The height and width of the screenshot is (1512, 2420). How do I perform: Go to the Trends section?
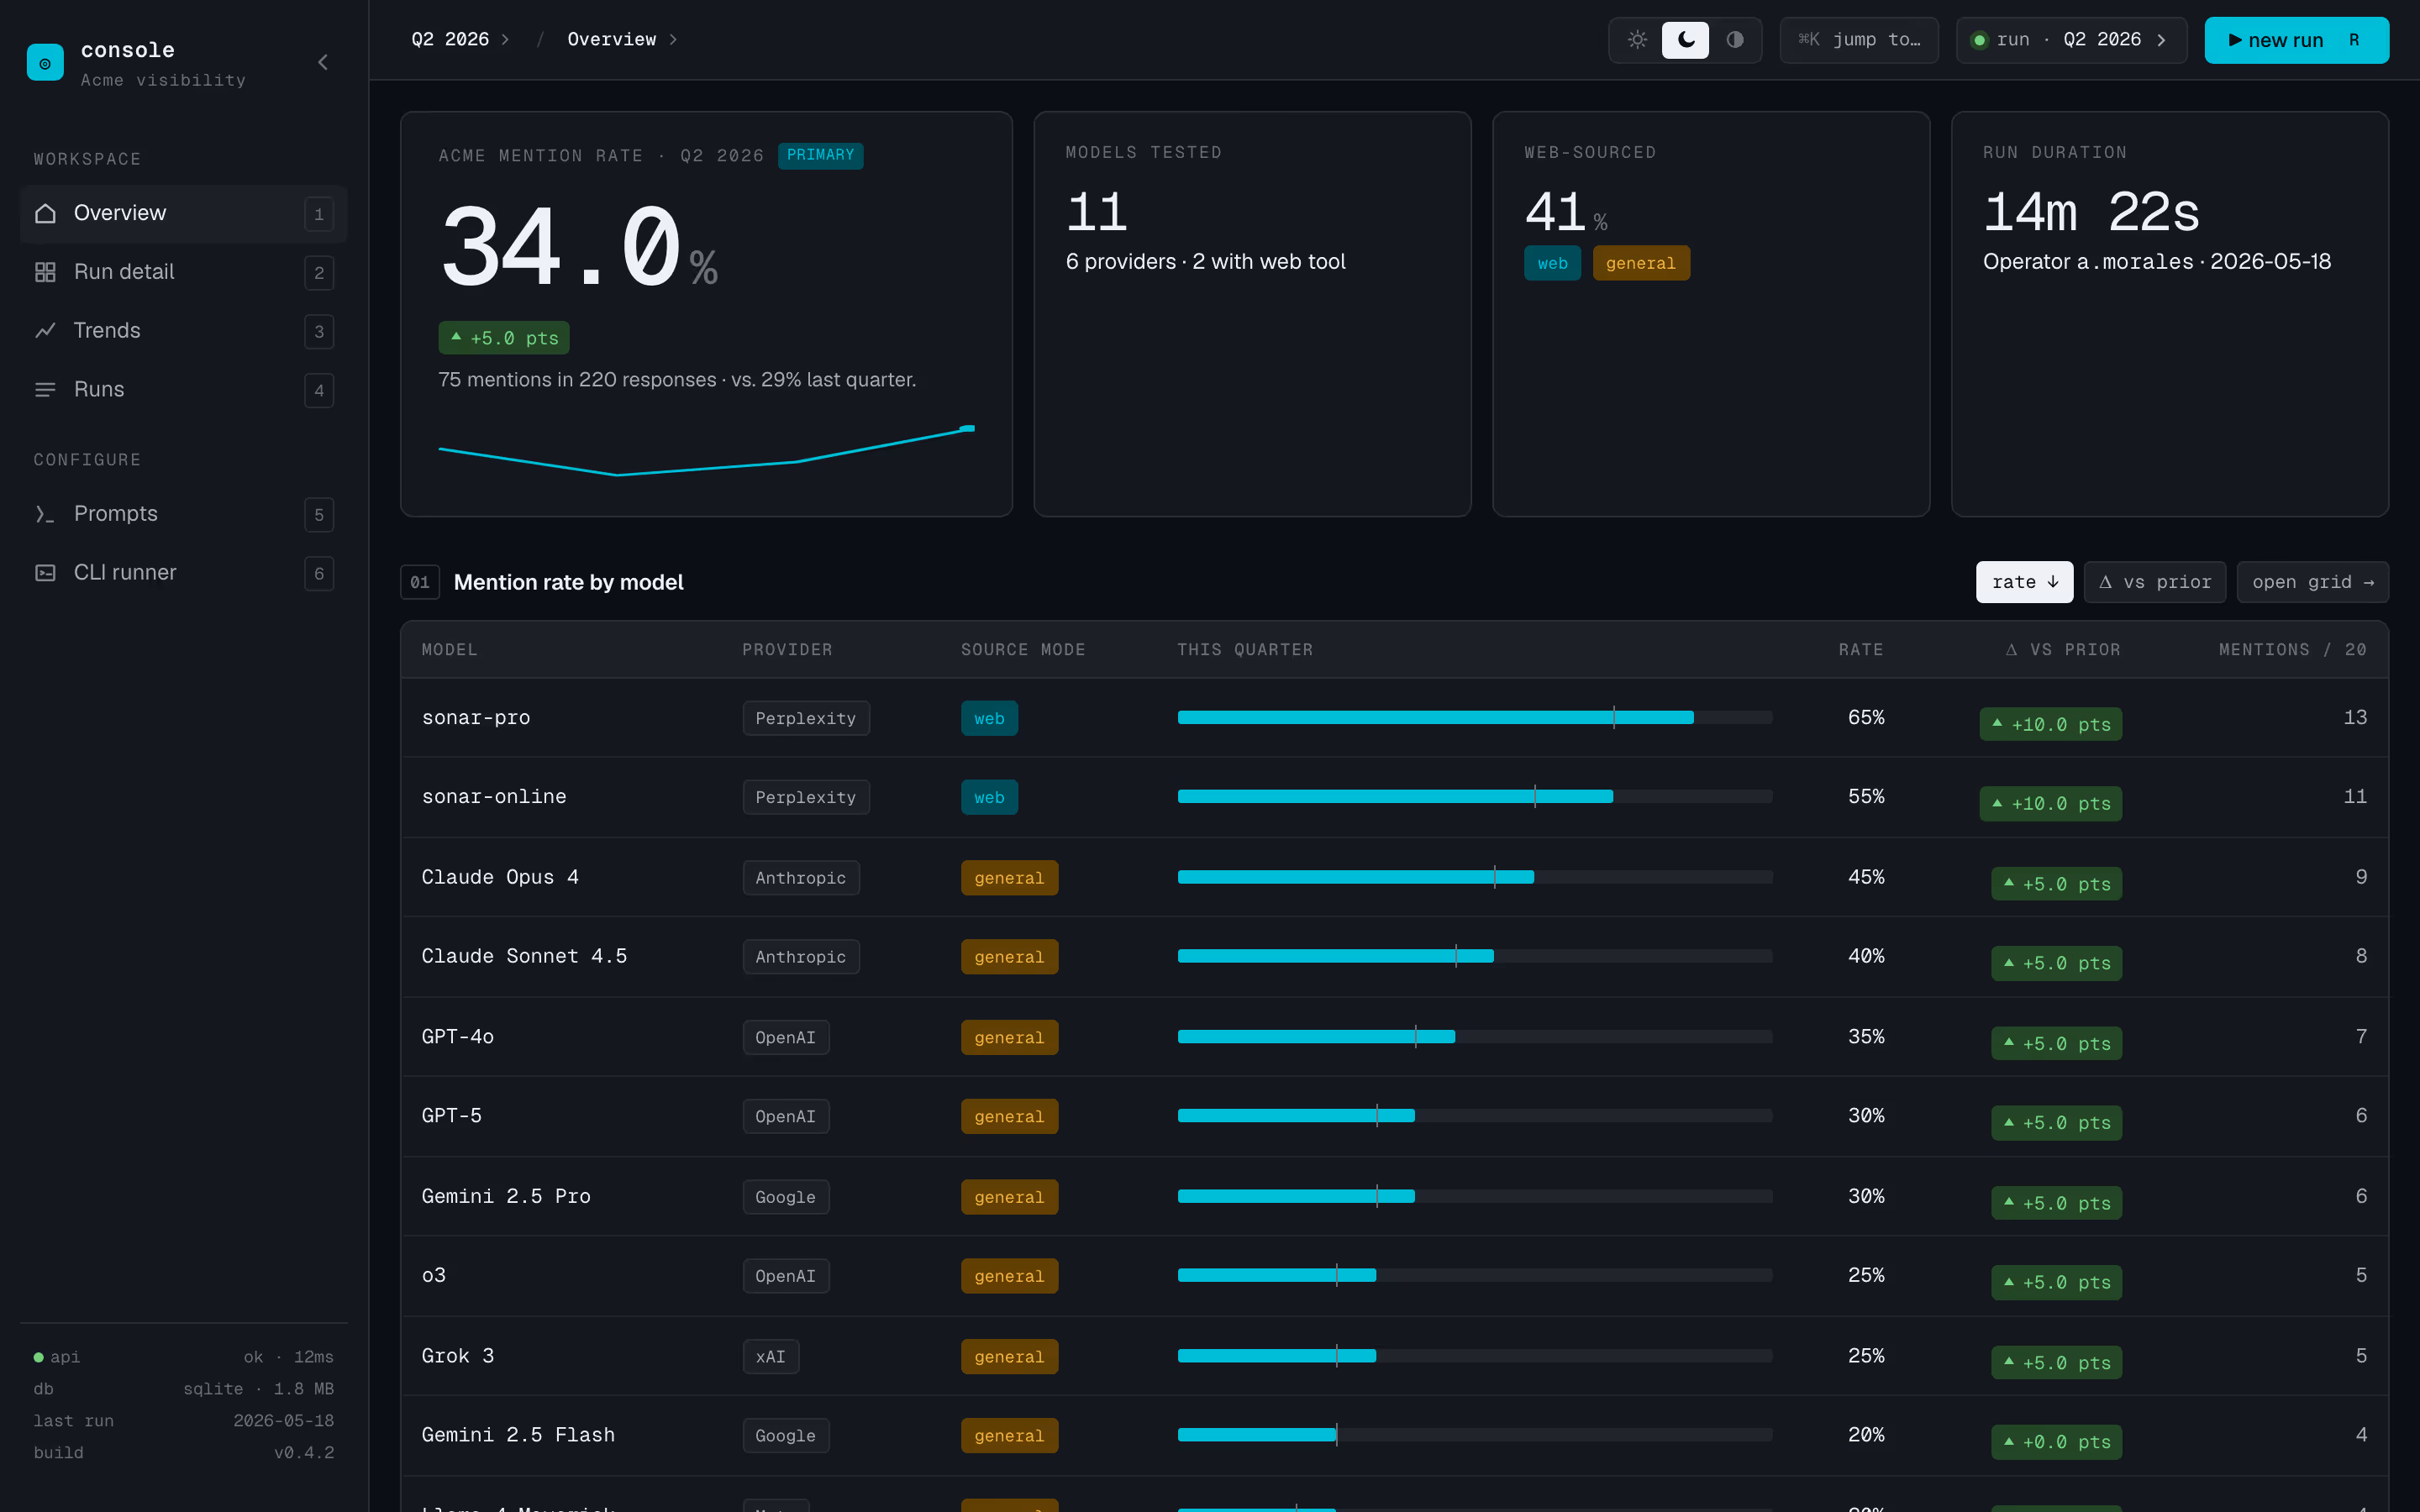(x=184, y=331)
